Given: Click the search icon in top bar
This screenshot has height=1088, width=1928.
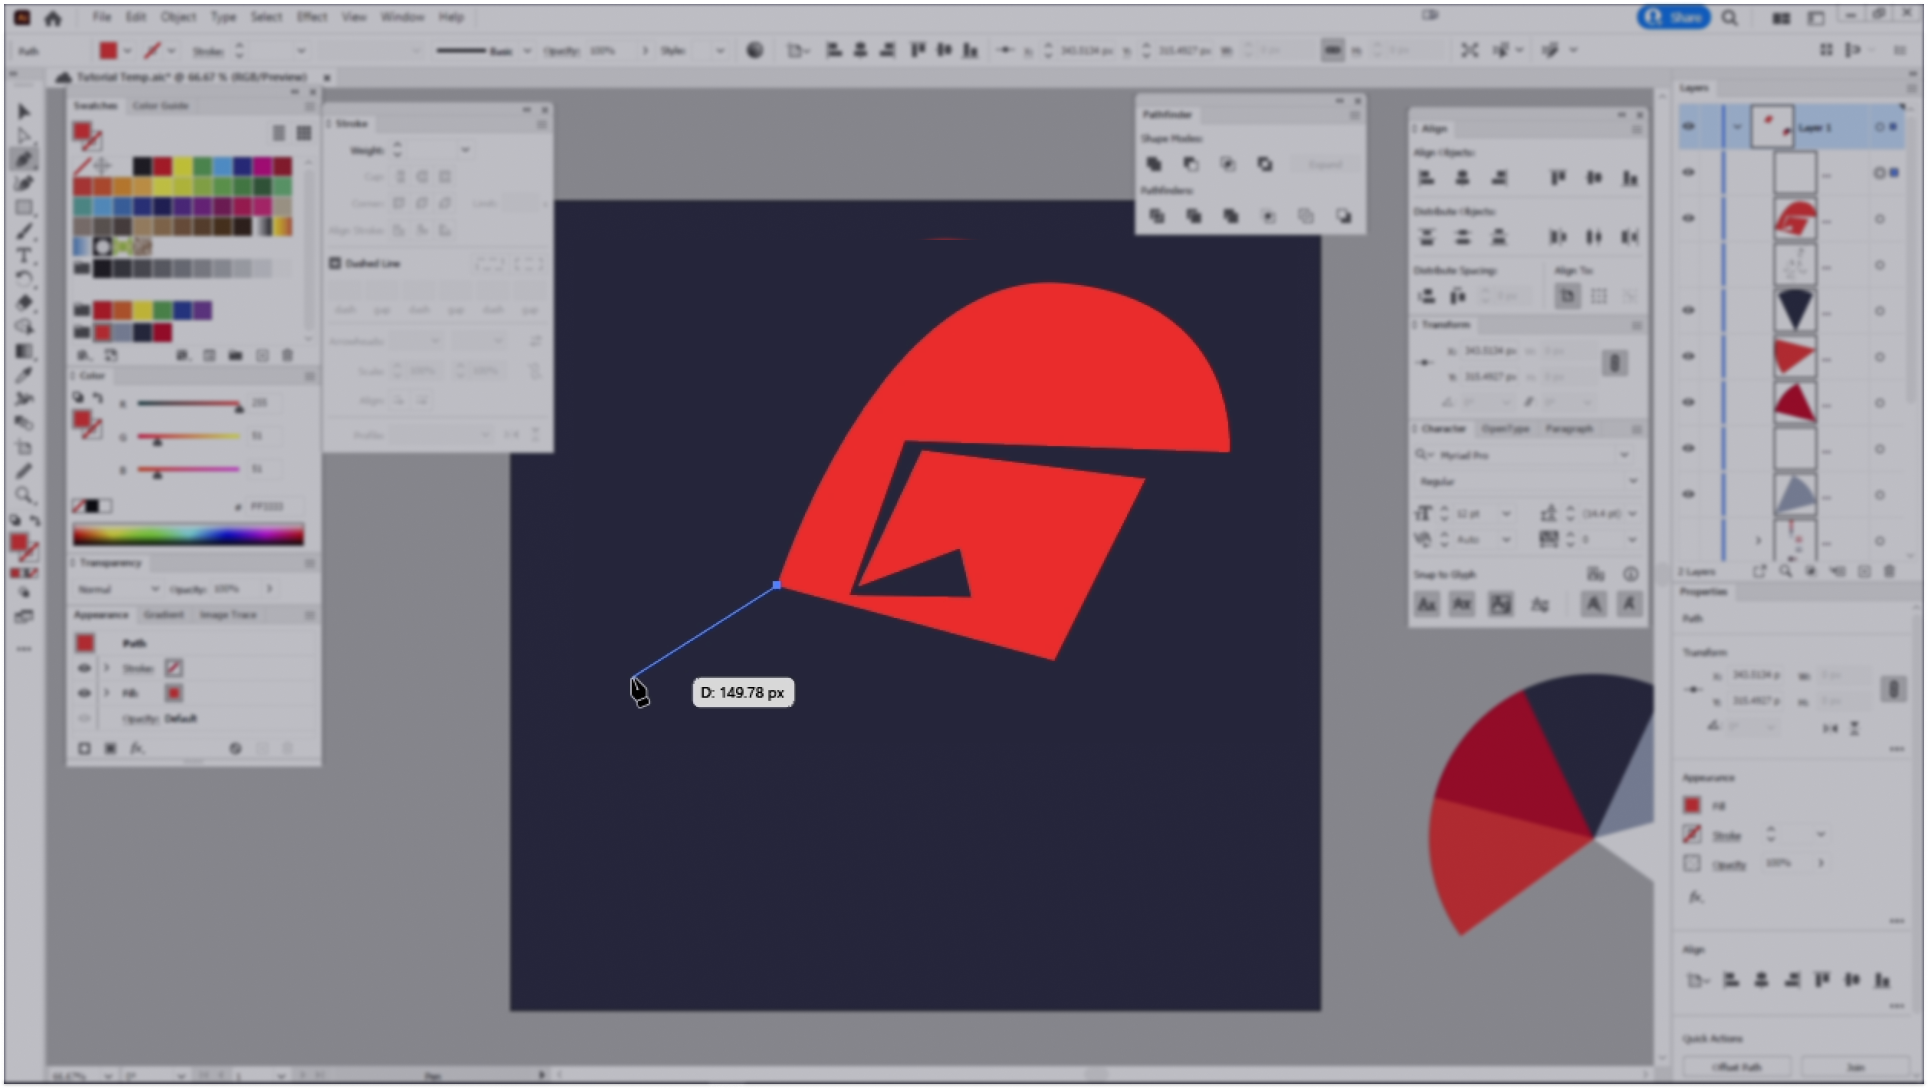Looking at the screenshot, I should point(1729,17).
